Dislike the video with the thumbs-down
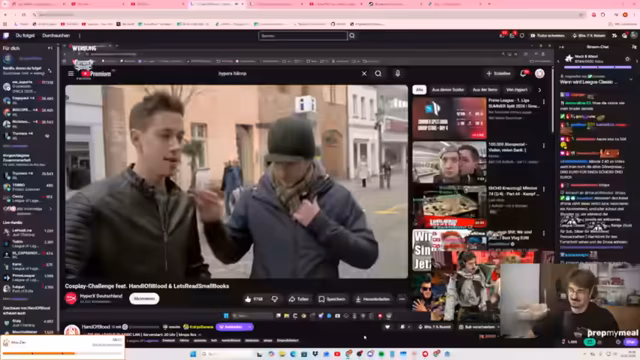Image resolution: width=640 pixels, height=360 pixels. (275, 299)
